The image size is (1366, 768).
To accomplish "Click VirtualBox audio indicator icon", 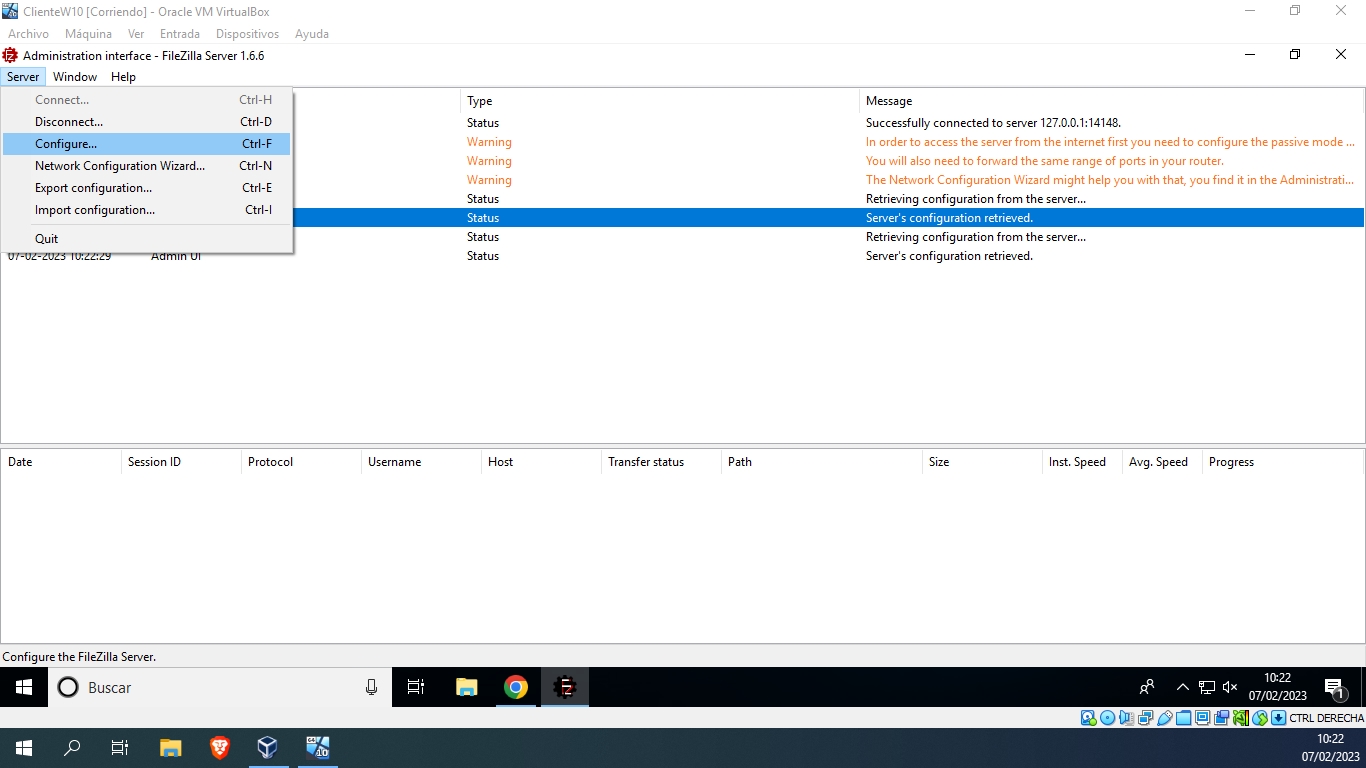I will coord(1126,718).
